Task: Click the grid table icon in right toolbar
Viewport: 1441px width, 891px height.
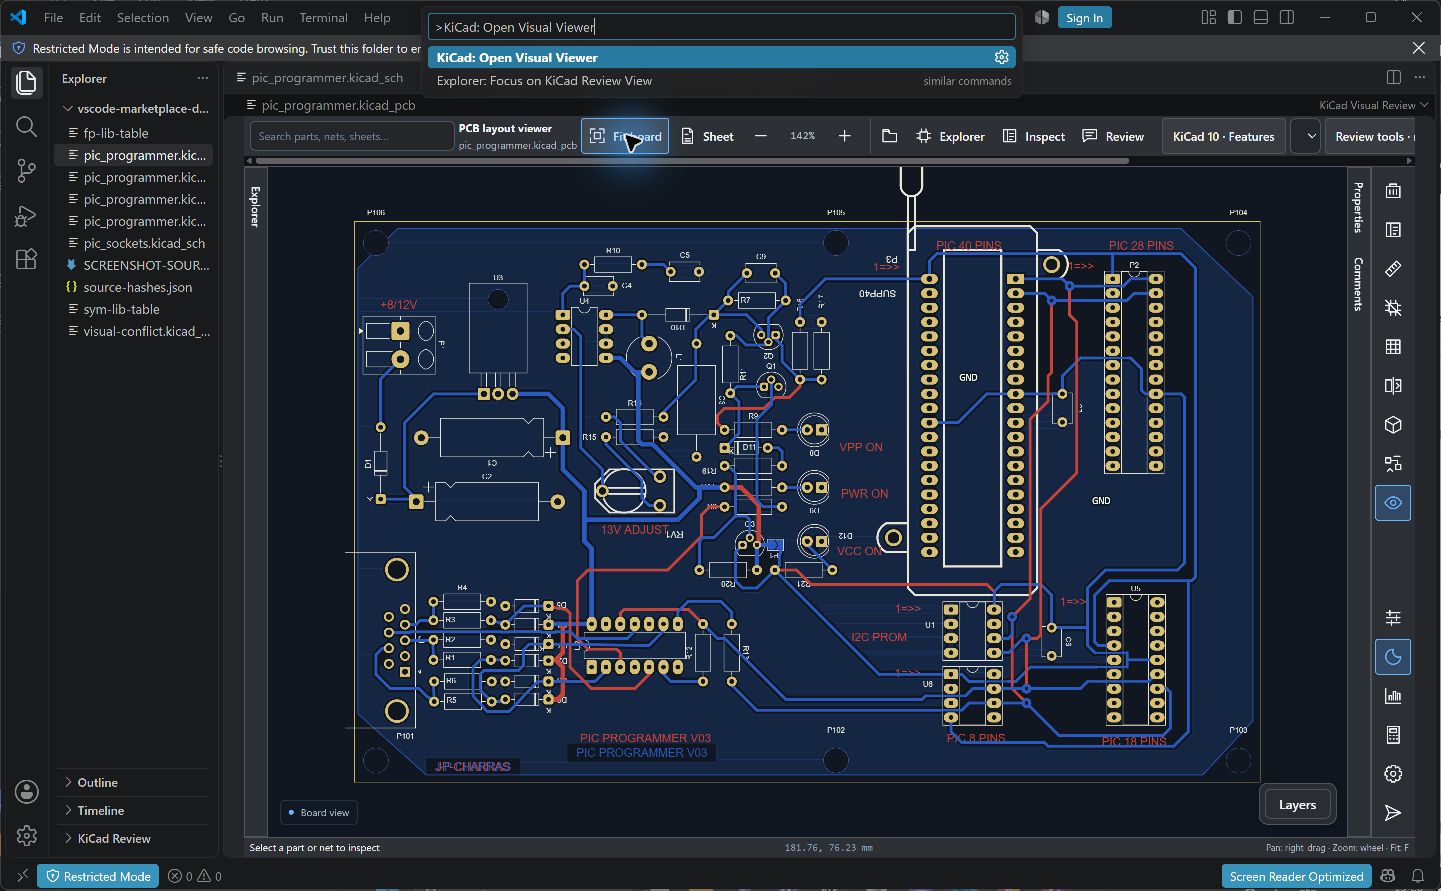Action: [1393, 347]
